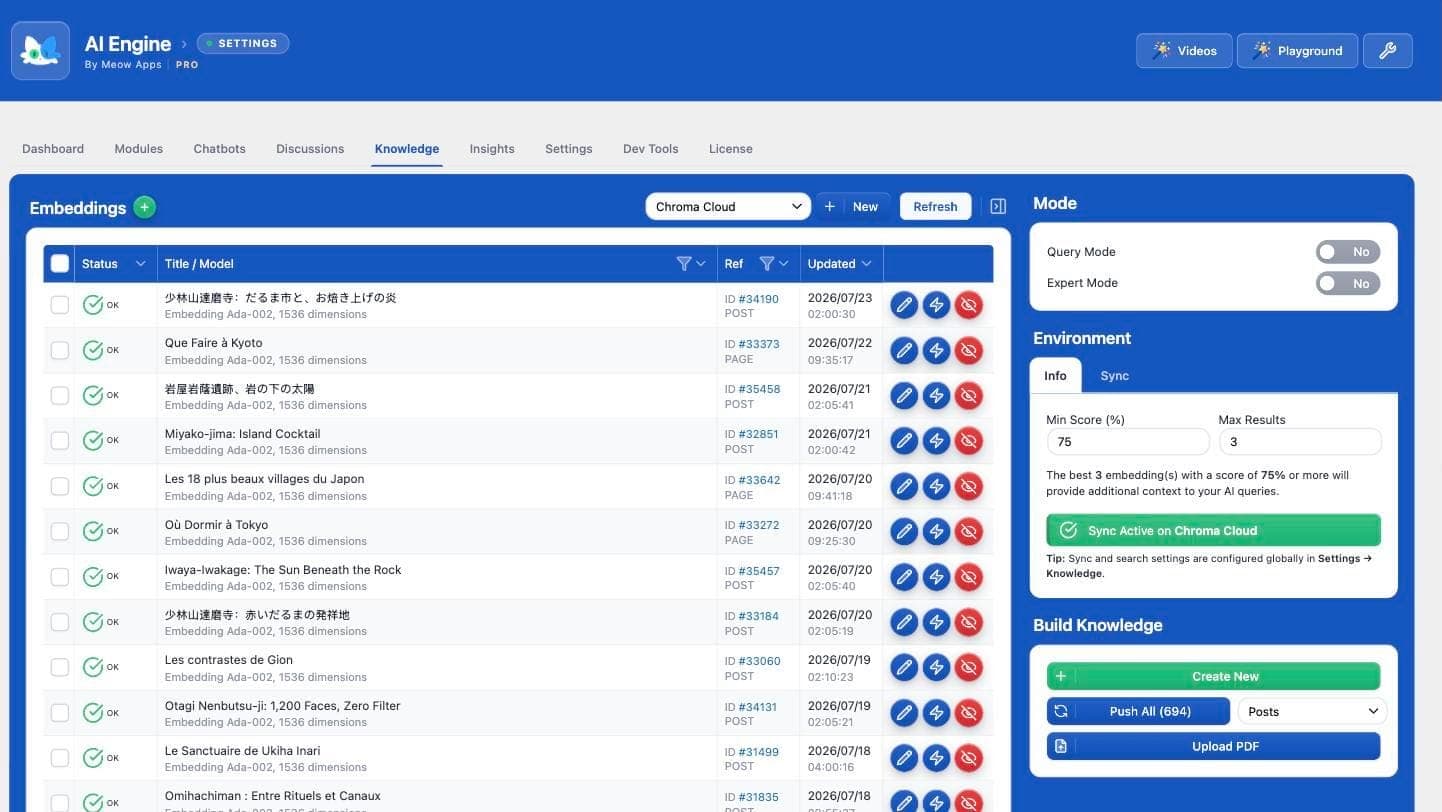This screenshot has height=812, width=1442.
Task: Click the green add embedding plus icon
Action: click(x=144, y=207)
